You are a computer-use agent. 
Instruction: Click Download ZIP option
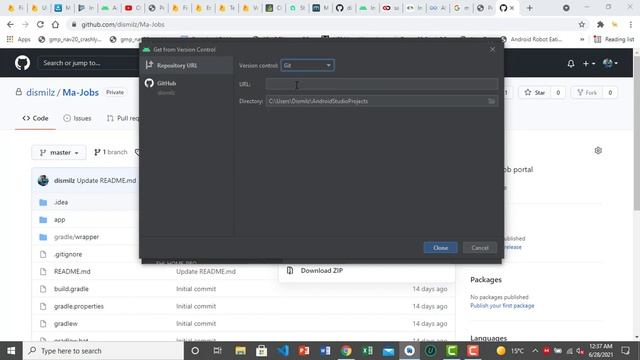click(x=321, y=271)
